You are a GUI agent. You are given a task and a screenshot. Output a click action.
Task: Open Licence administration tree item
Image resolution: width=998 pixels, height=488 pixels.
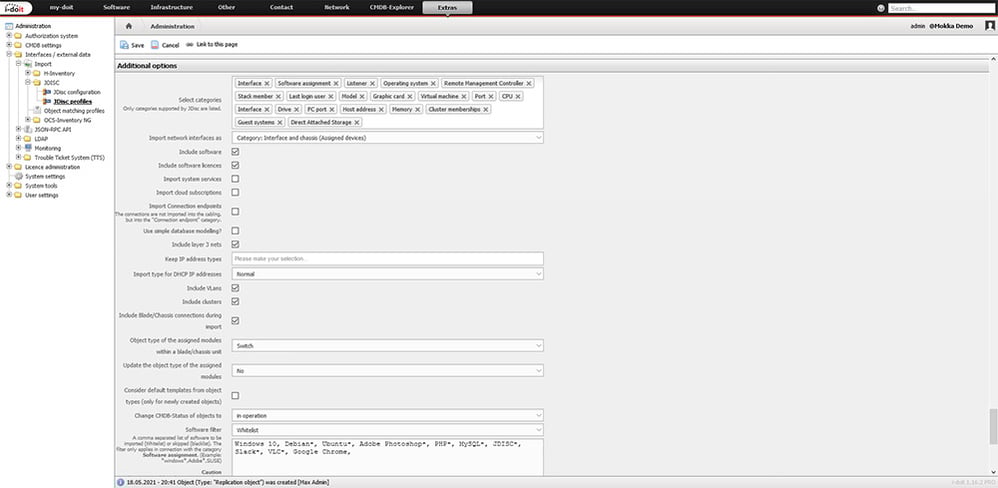click(x=52, y=167)
